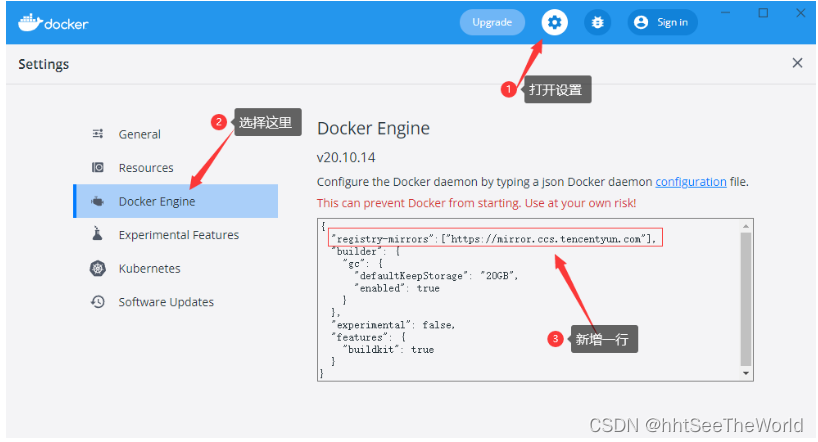Click the General sliders icon

pyautogui.click(x=98, y=134)
